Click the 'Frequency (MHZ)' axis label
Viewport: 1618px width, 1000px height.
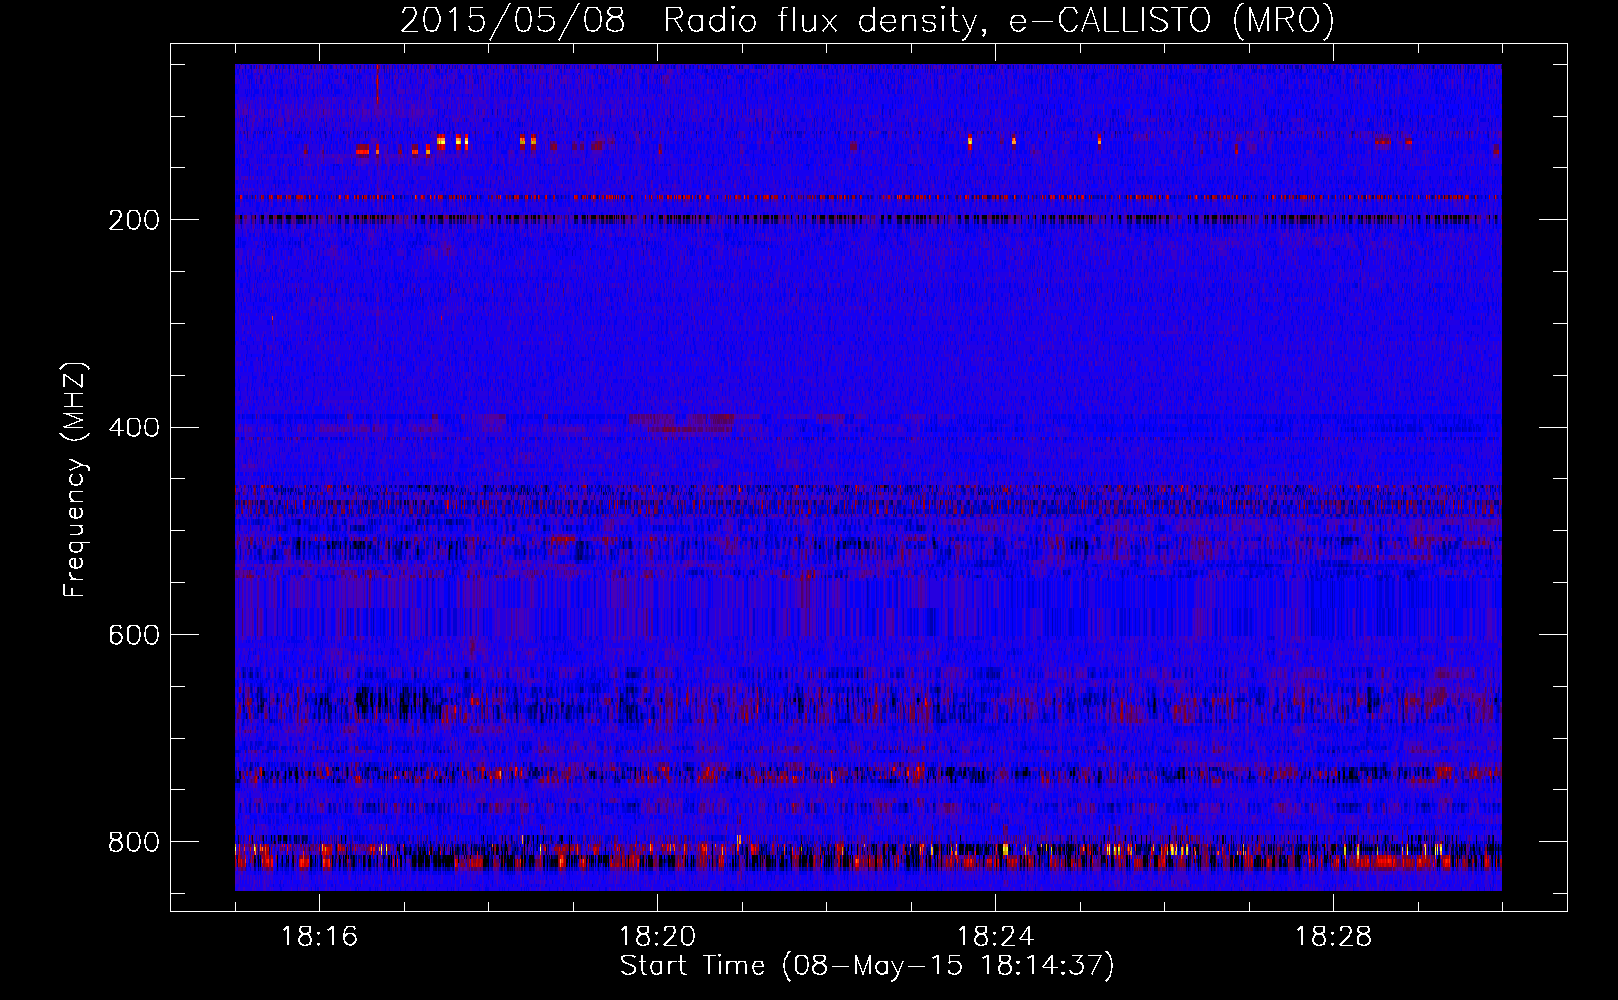(75, 479)
